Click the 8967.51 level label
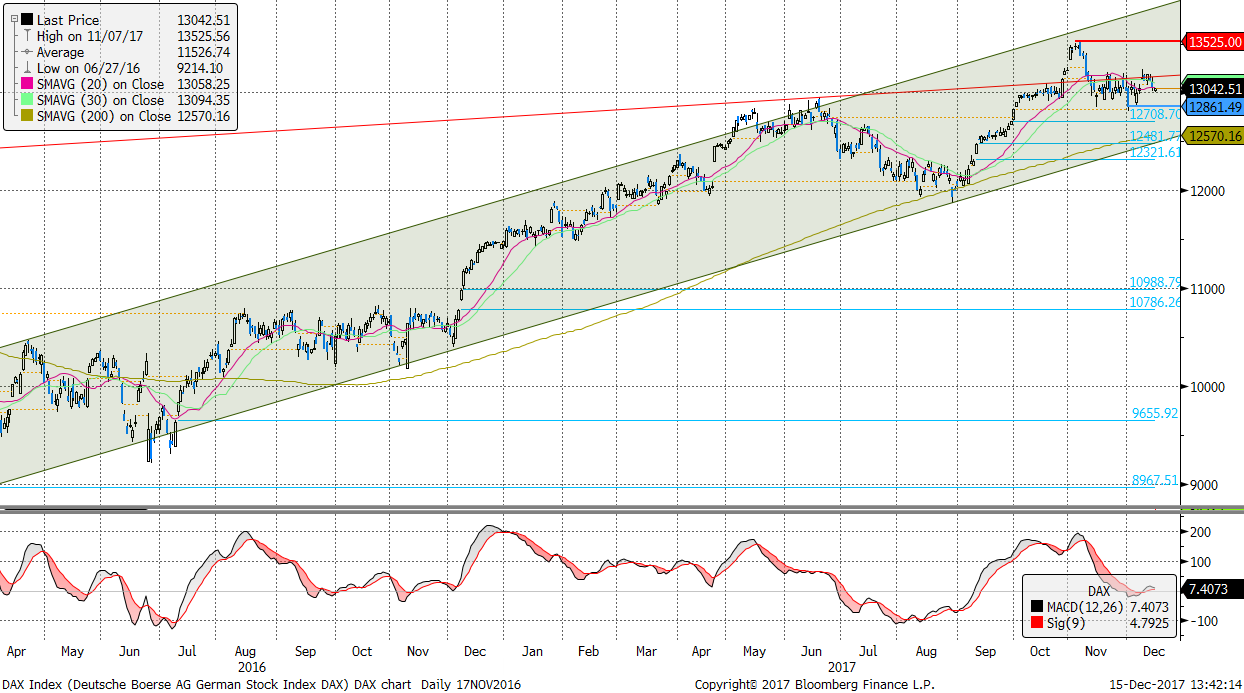The image size is (1244, 693). (1157, 481)
